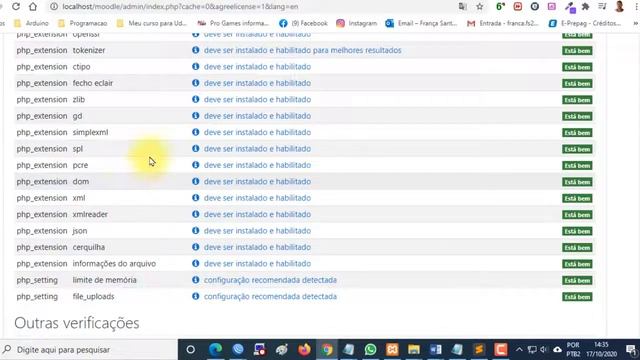Click info icon in the xml row
Image resolution: width=640 pixels, height=360 pixels.
point(196,198)
